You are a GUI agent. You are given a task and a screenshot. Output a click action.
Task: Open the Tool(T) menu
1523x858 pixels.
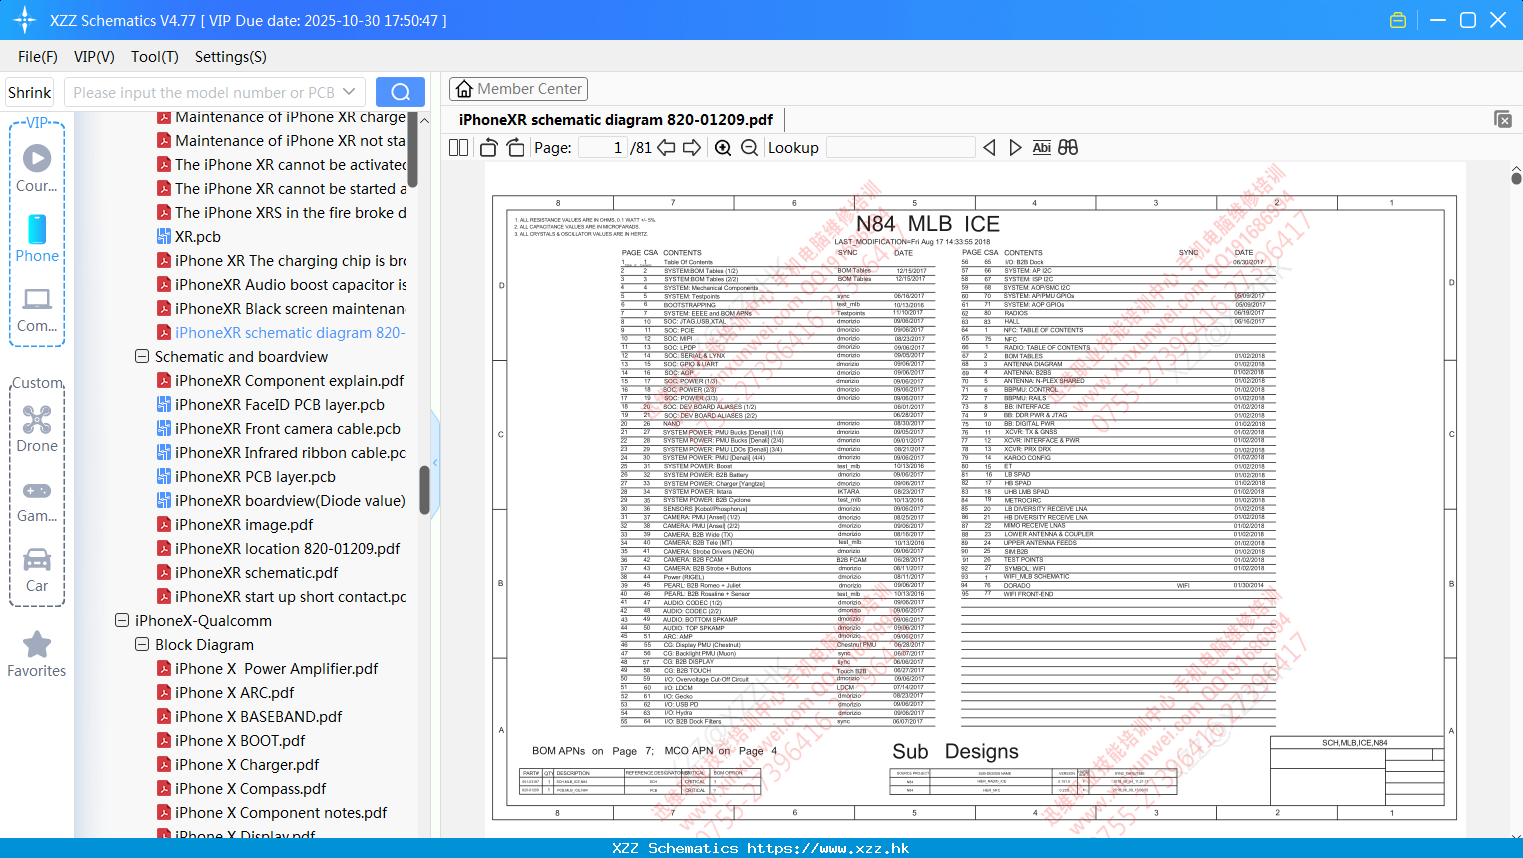click(x=155, y=57)
